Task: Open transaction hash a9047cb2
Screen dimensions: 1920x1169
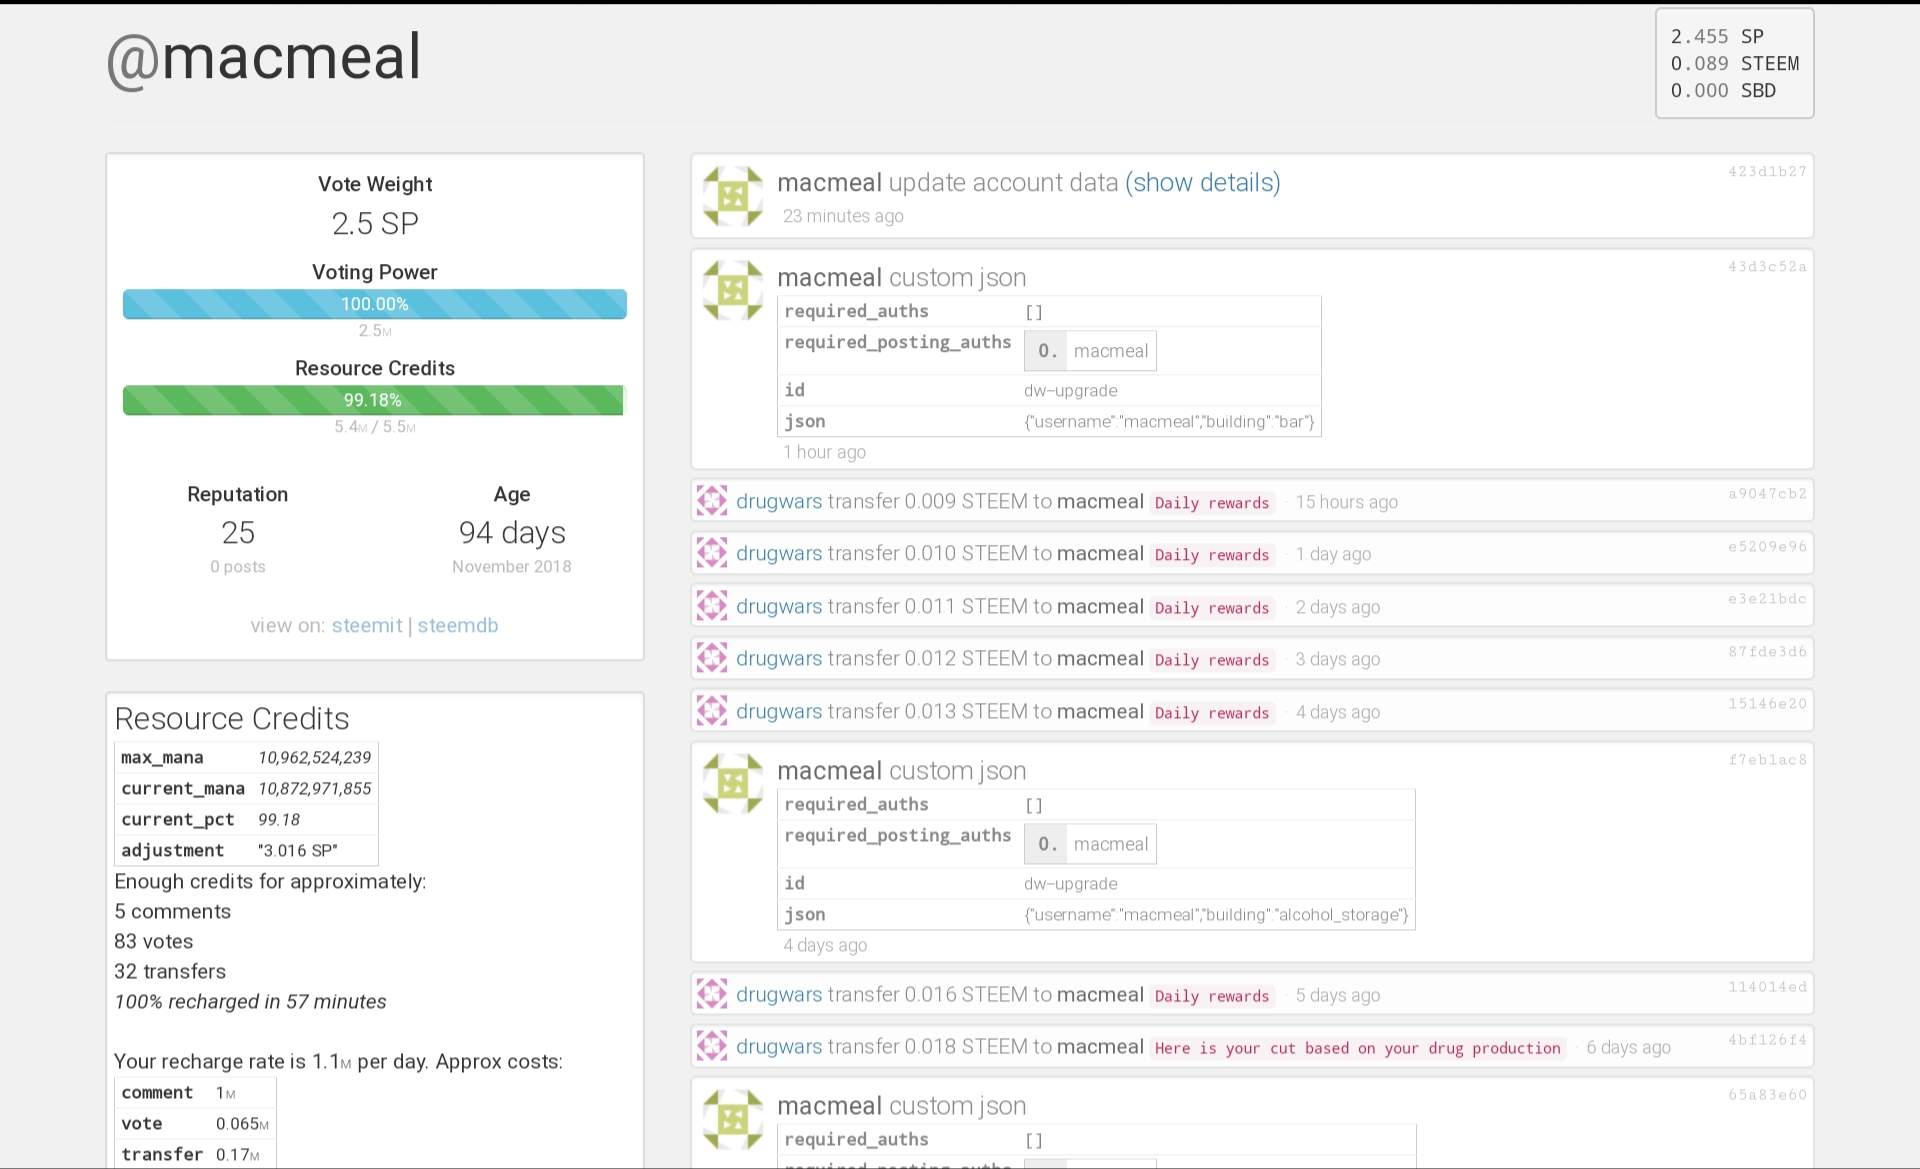Action: (x=1766, y=493)
